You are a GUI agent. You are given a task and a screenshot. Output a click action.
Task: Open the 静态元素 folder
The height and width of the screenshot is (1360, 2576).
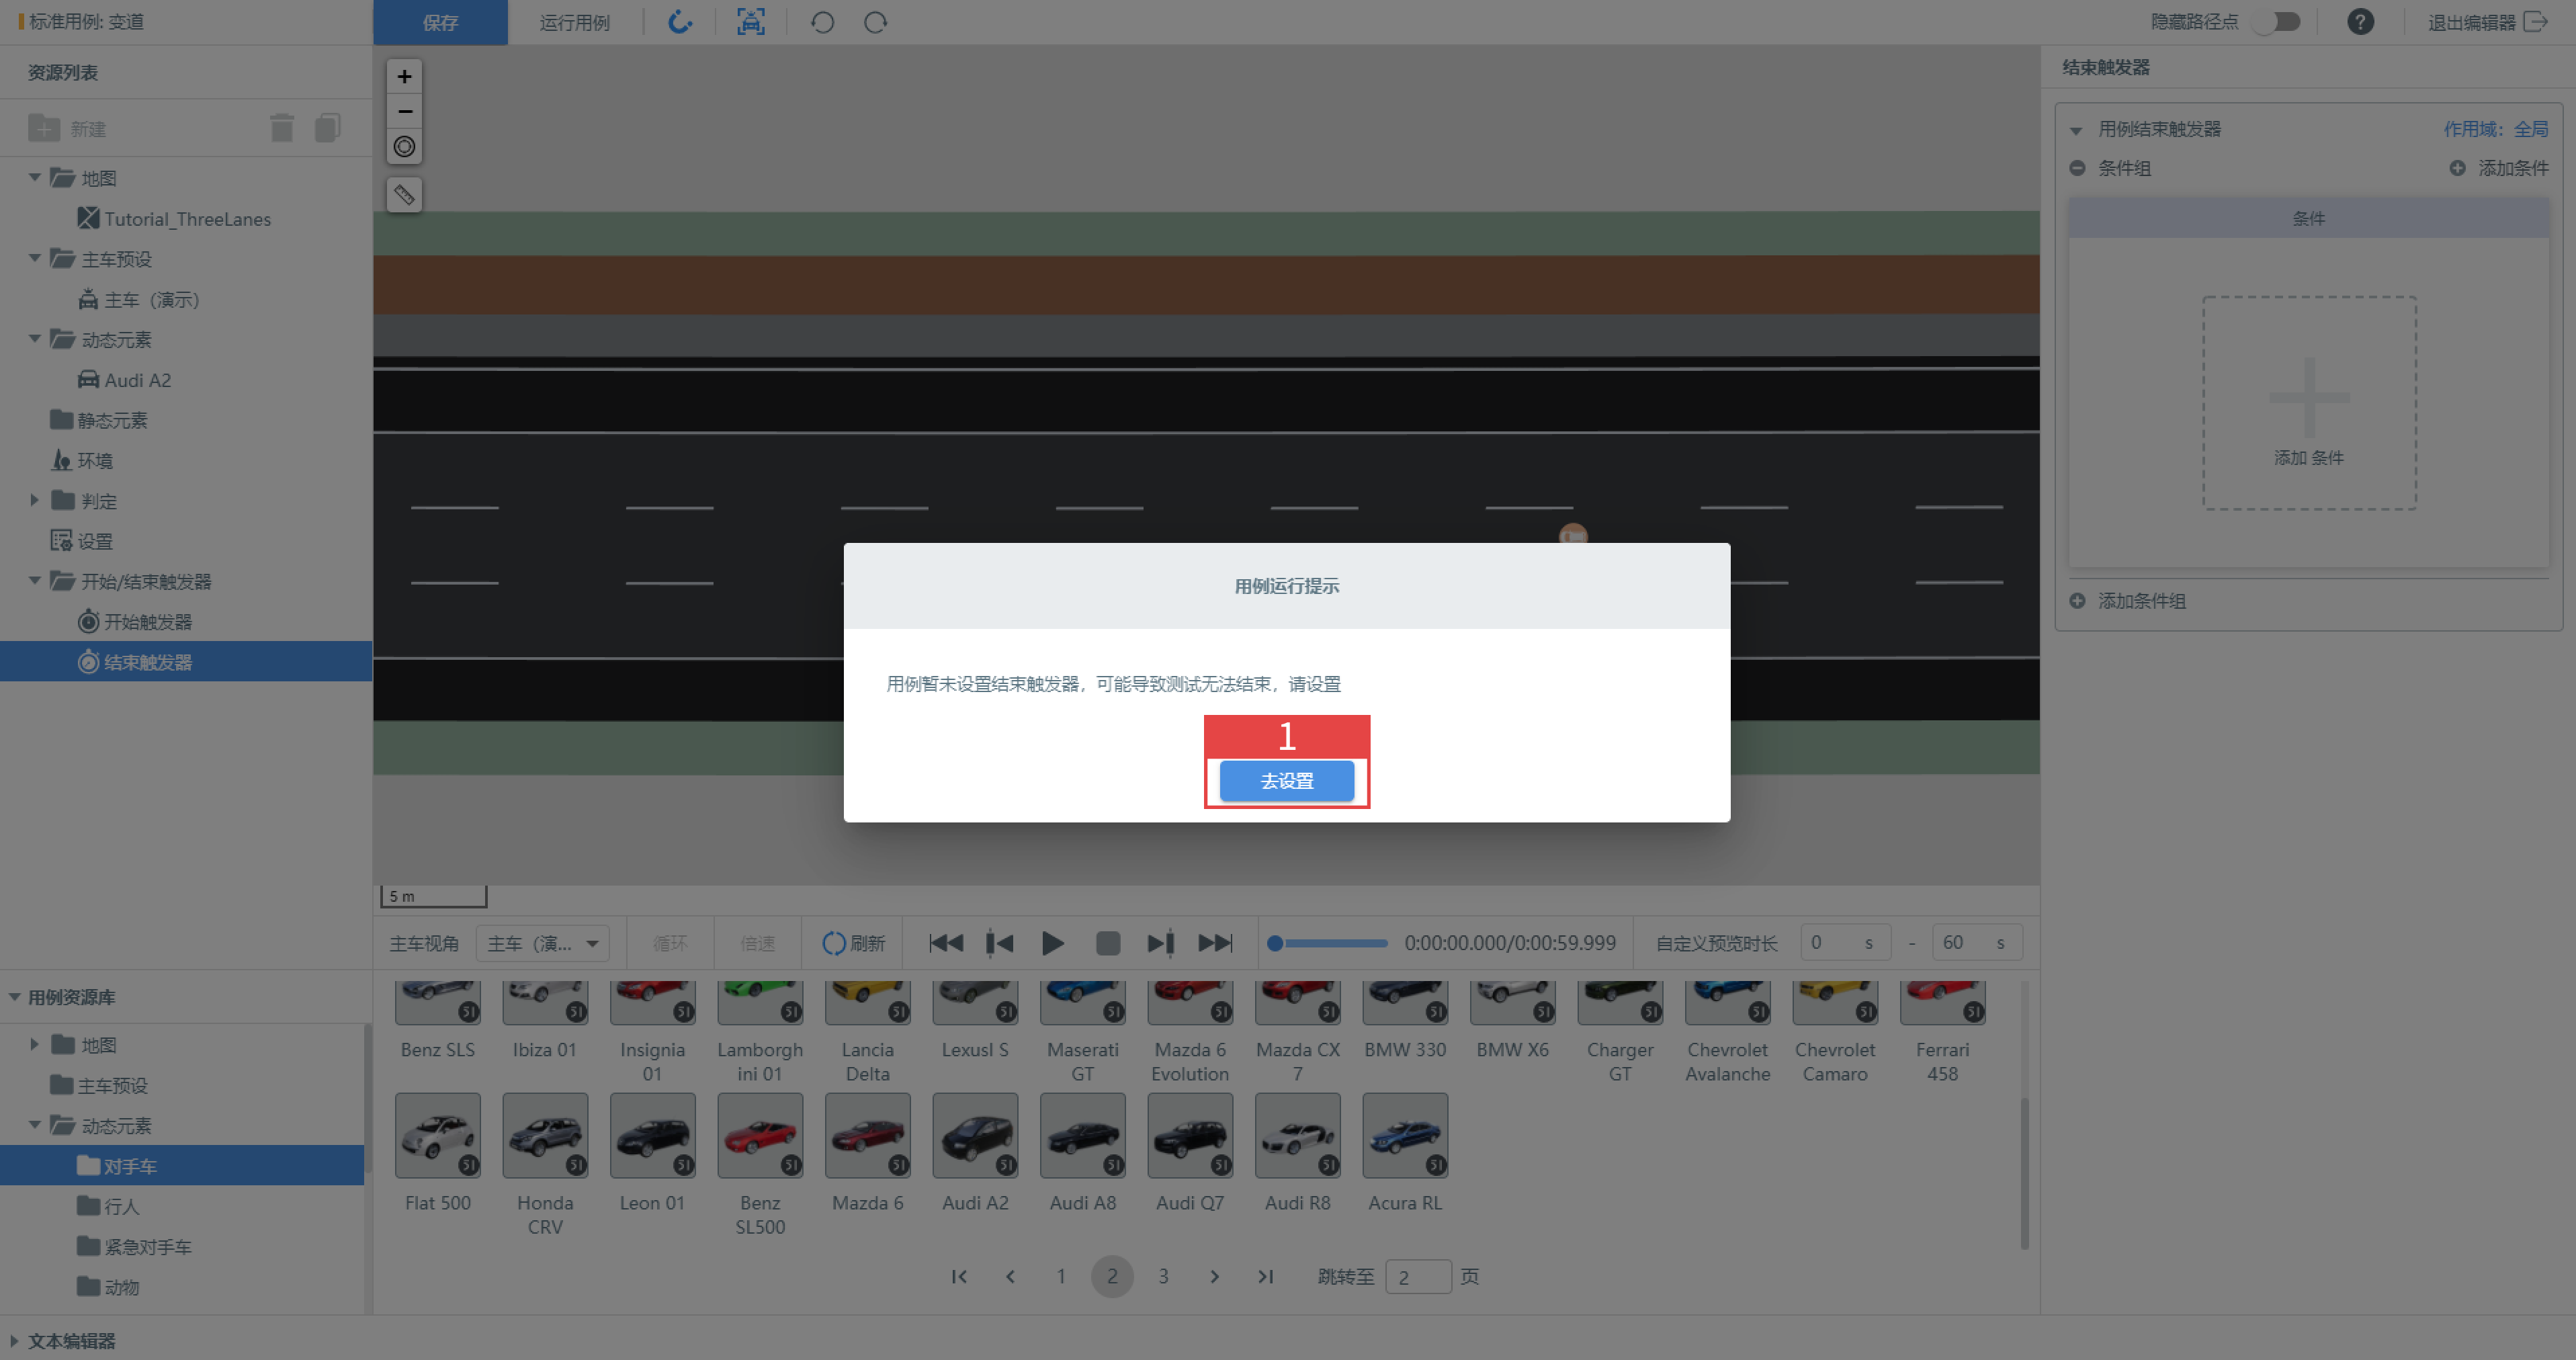tap(99, 420)
